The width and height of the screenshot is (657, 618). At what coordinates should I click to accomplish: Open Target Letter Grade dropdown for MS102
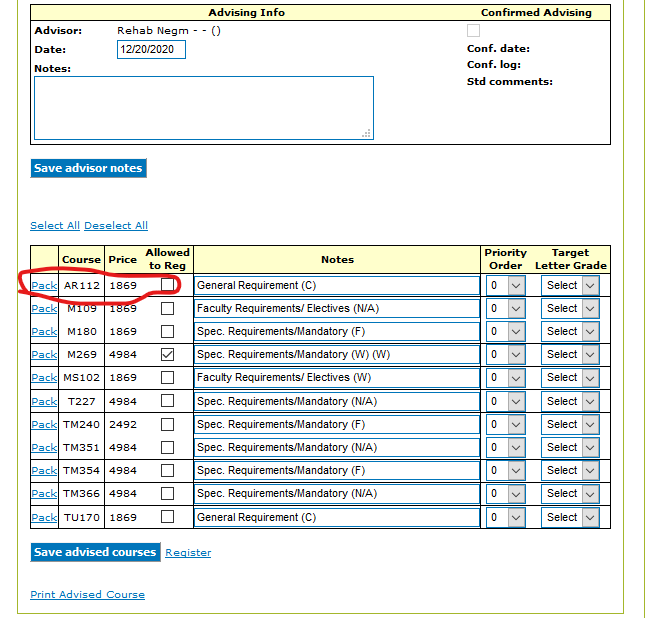click(x=570, y=378)
